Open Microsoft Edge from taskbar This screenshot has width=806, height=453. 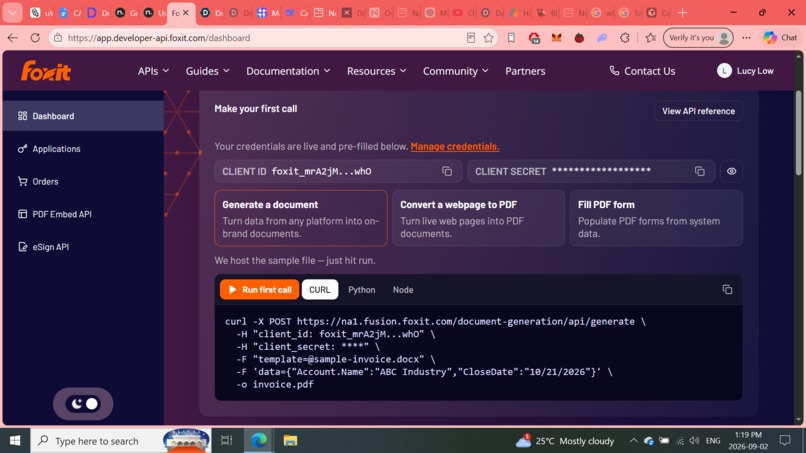(259, 441)
